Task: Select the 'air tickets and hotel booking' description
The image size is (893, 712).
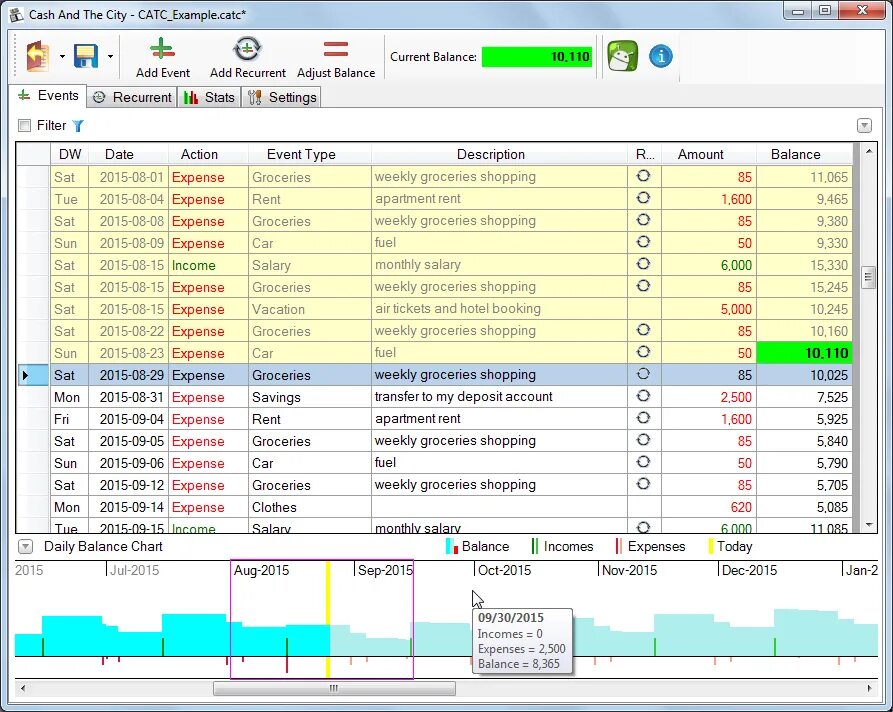Action: click(458, 309)
